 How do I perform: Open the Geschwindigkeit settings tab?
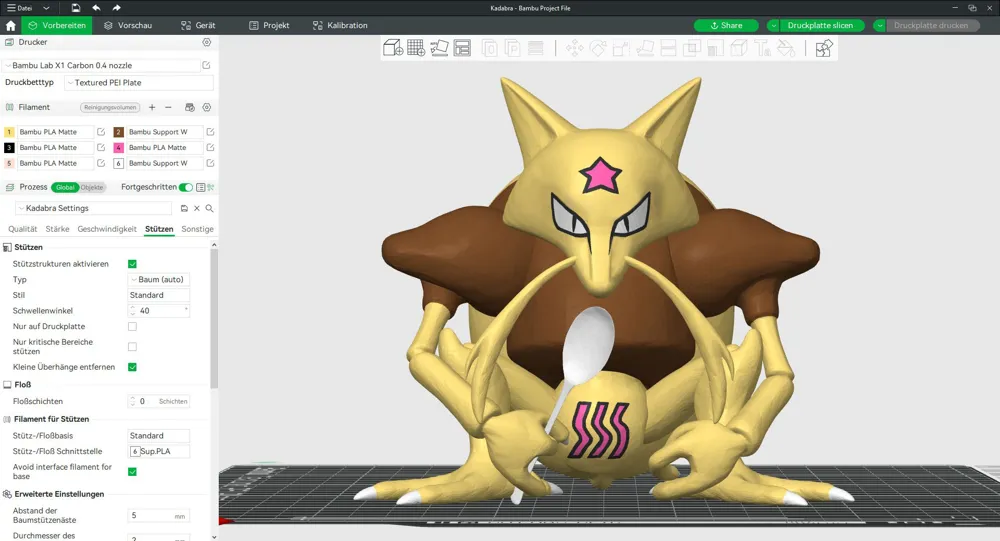[x=107, y=229]
